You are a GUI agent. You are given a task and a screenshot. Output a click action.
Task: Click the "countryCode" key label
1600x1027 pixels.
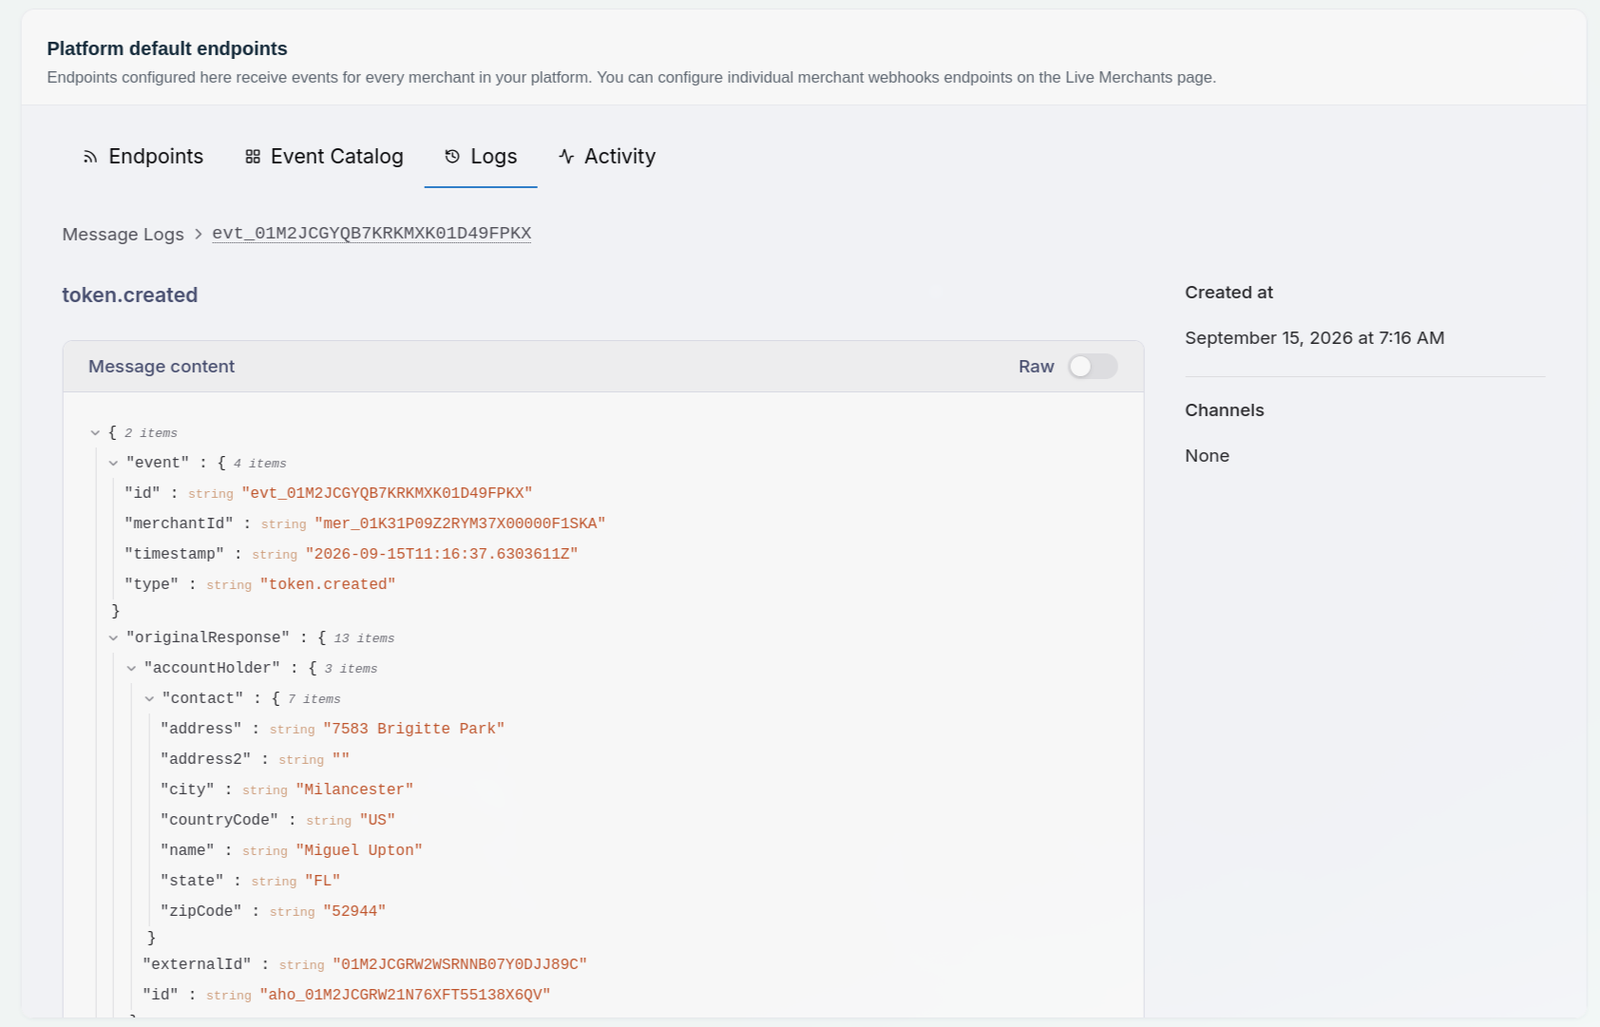pos(219,820)
